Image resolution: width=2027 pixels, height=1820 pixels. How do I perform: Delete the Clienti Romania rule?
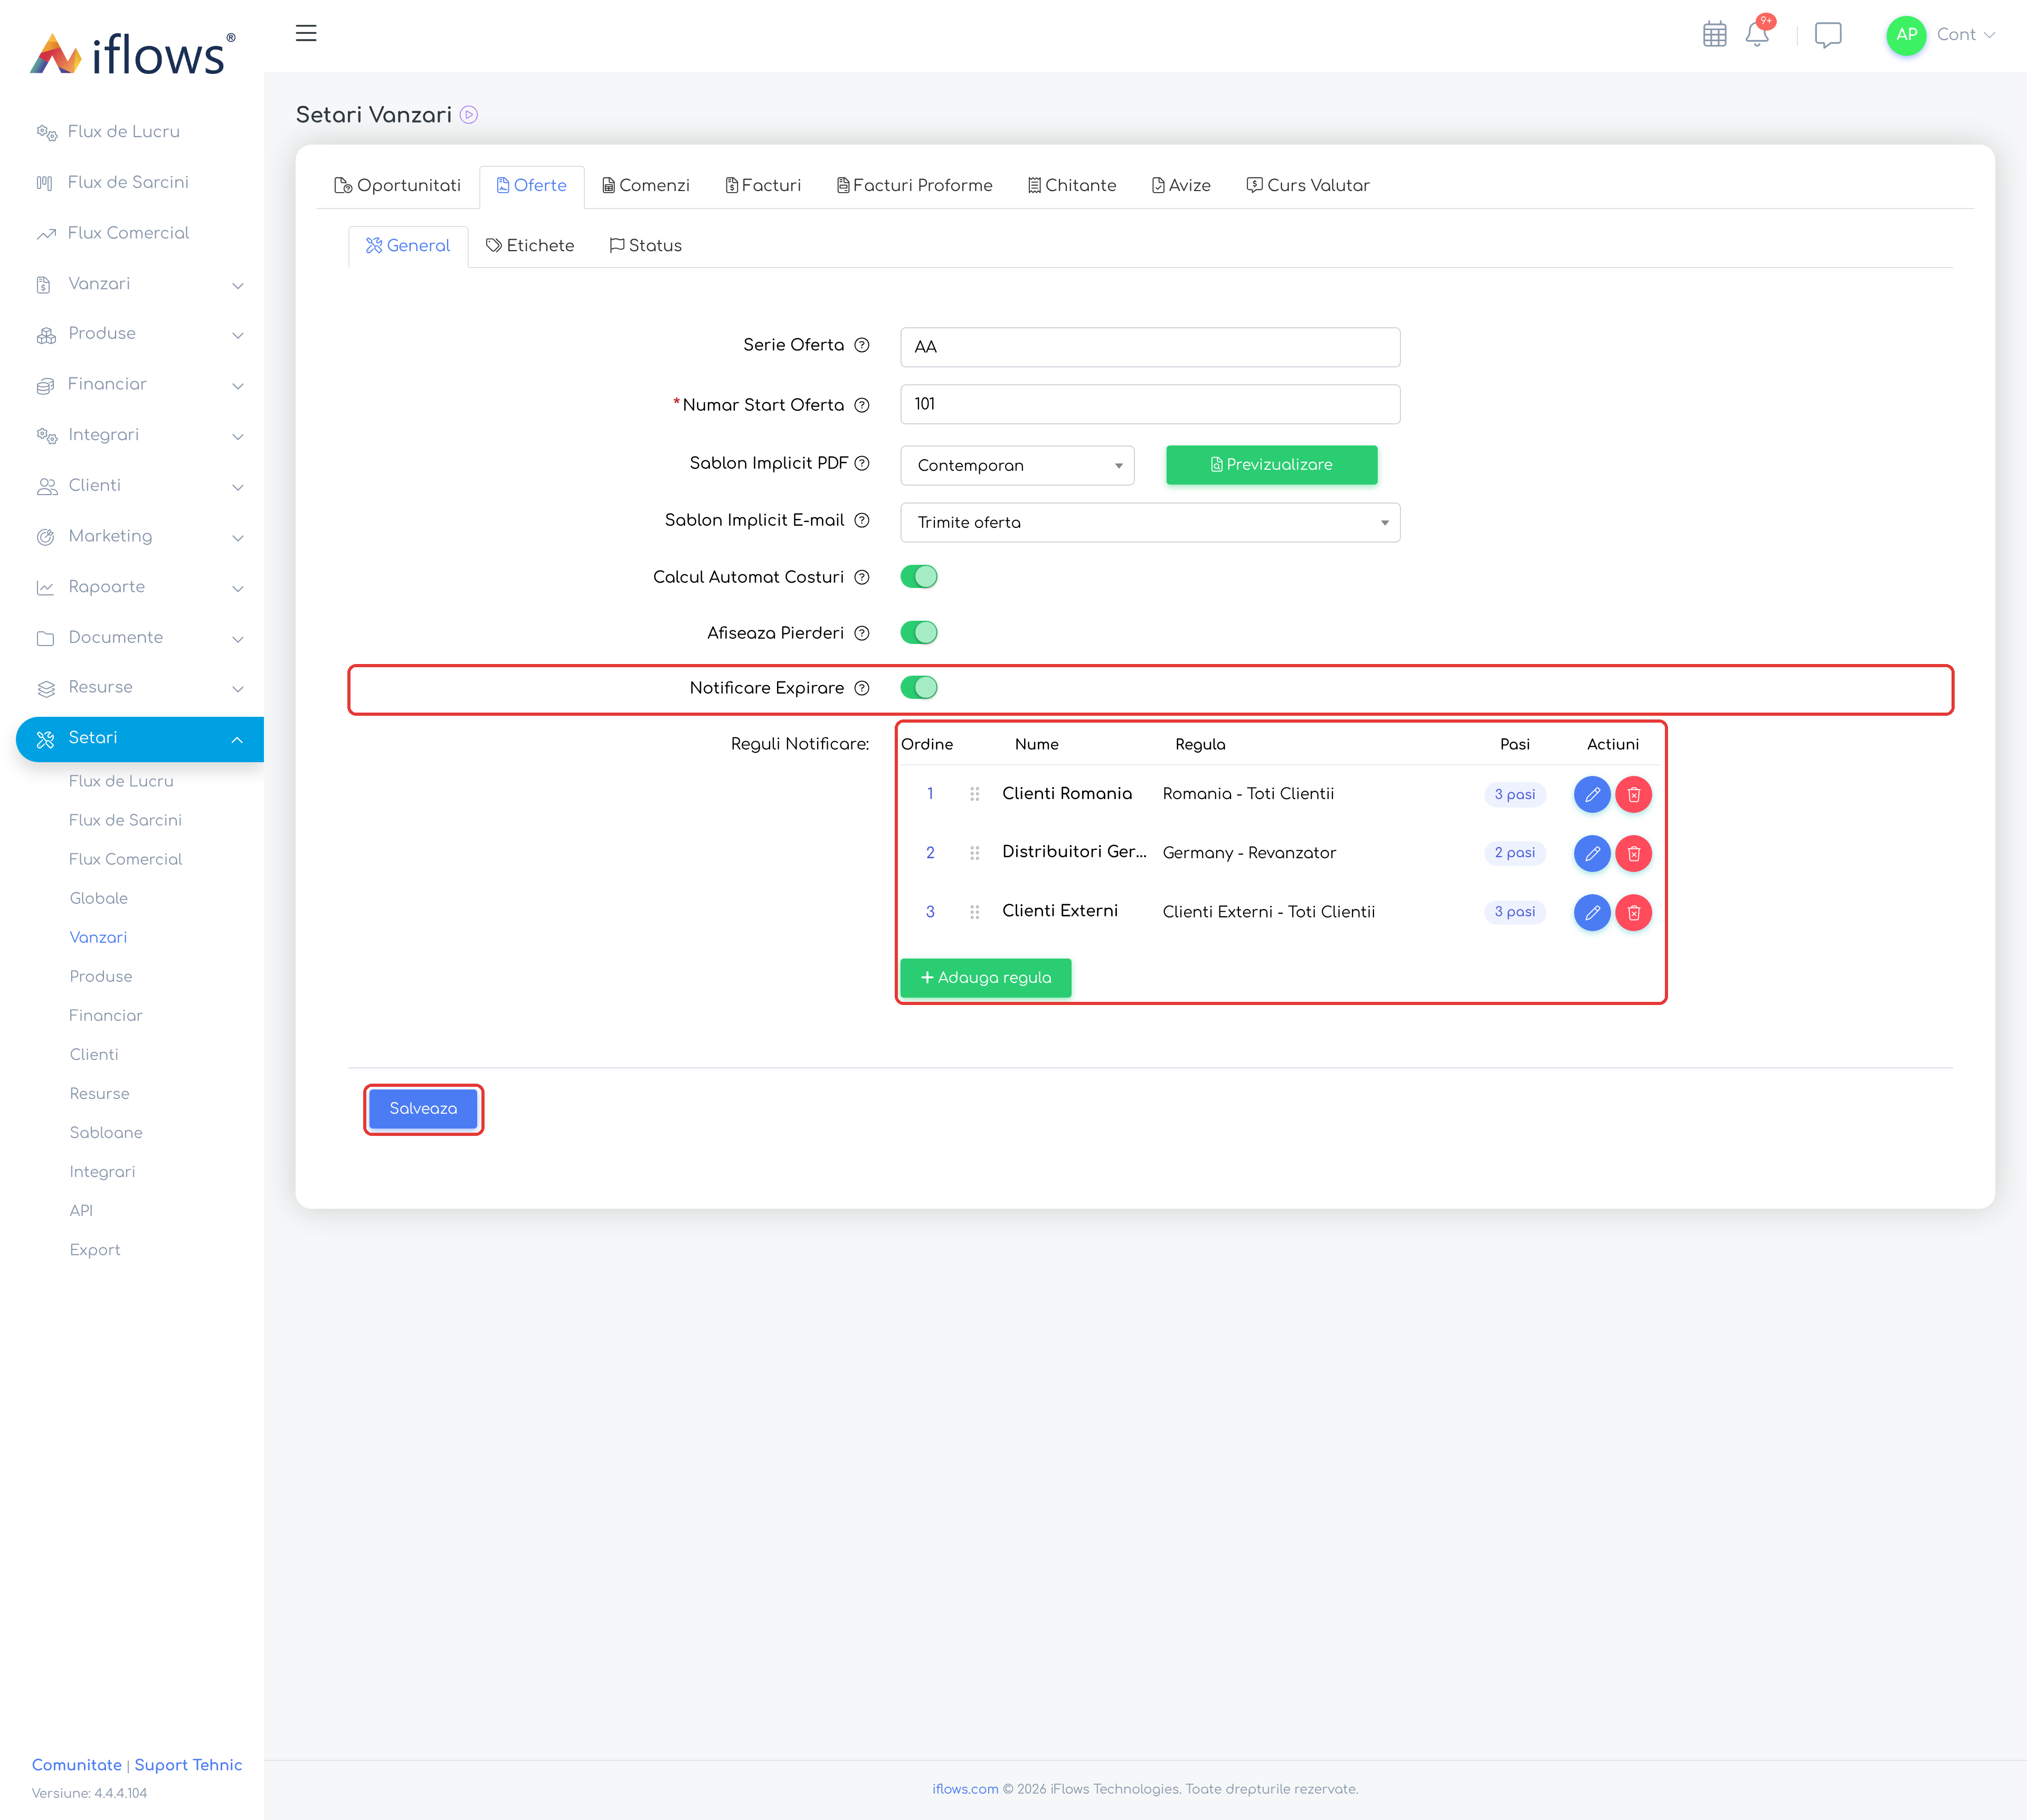pyautogui.click(x=1633, y=794)
